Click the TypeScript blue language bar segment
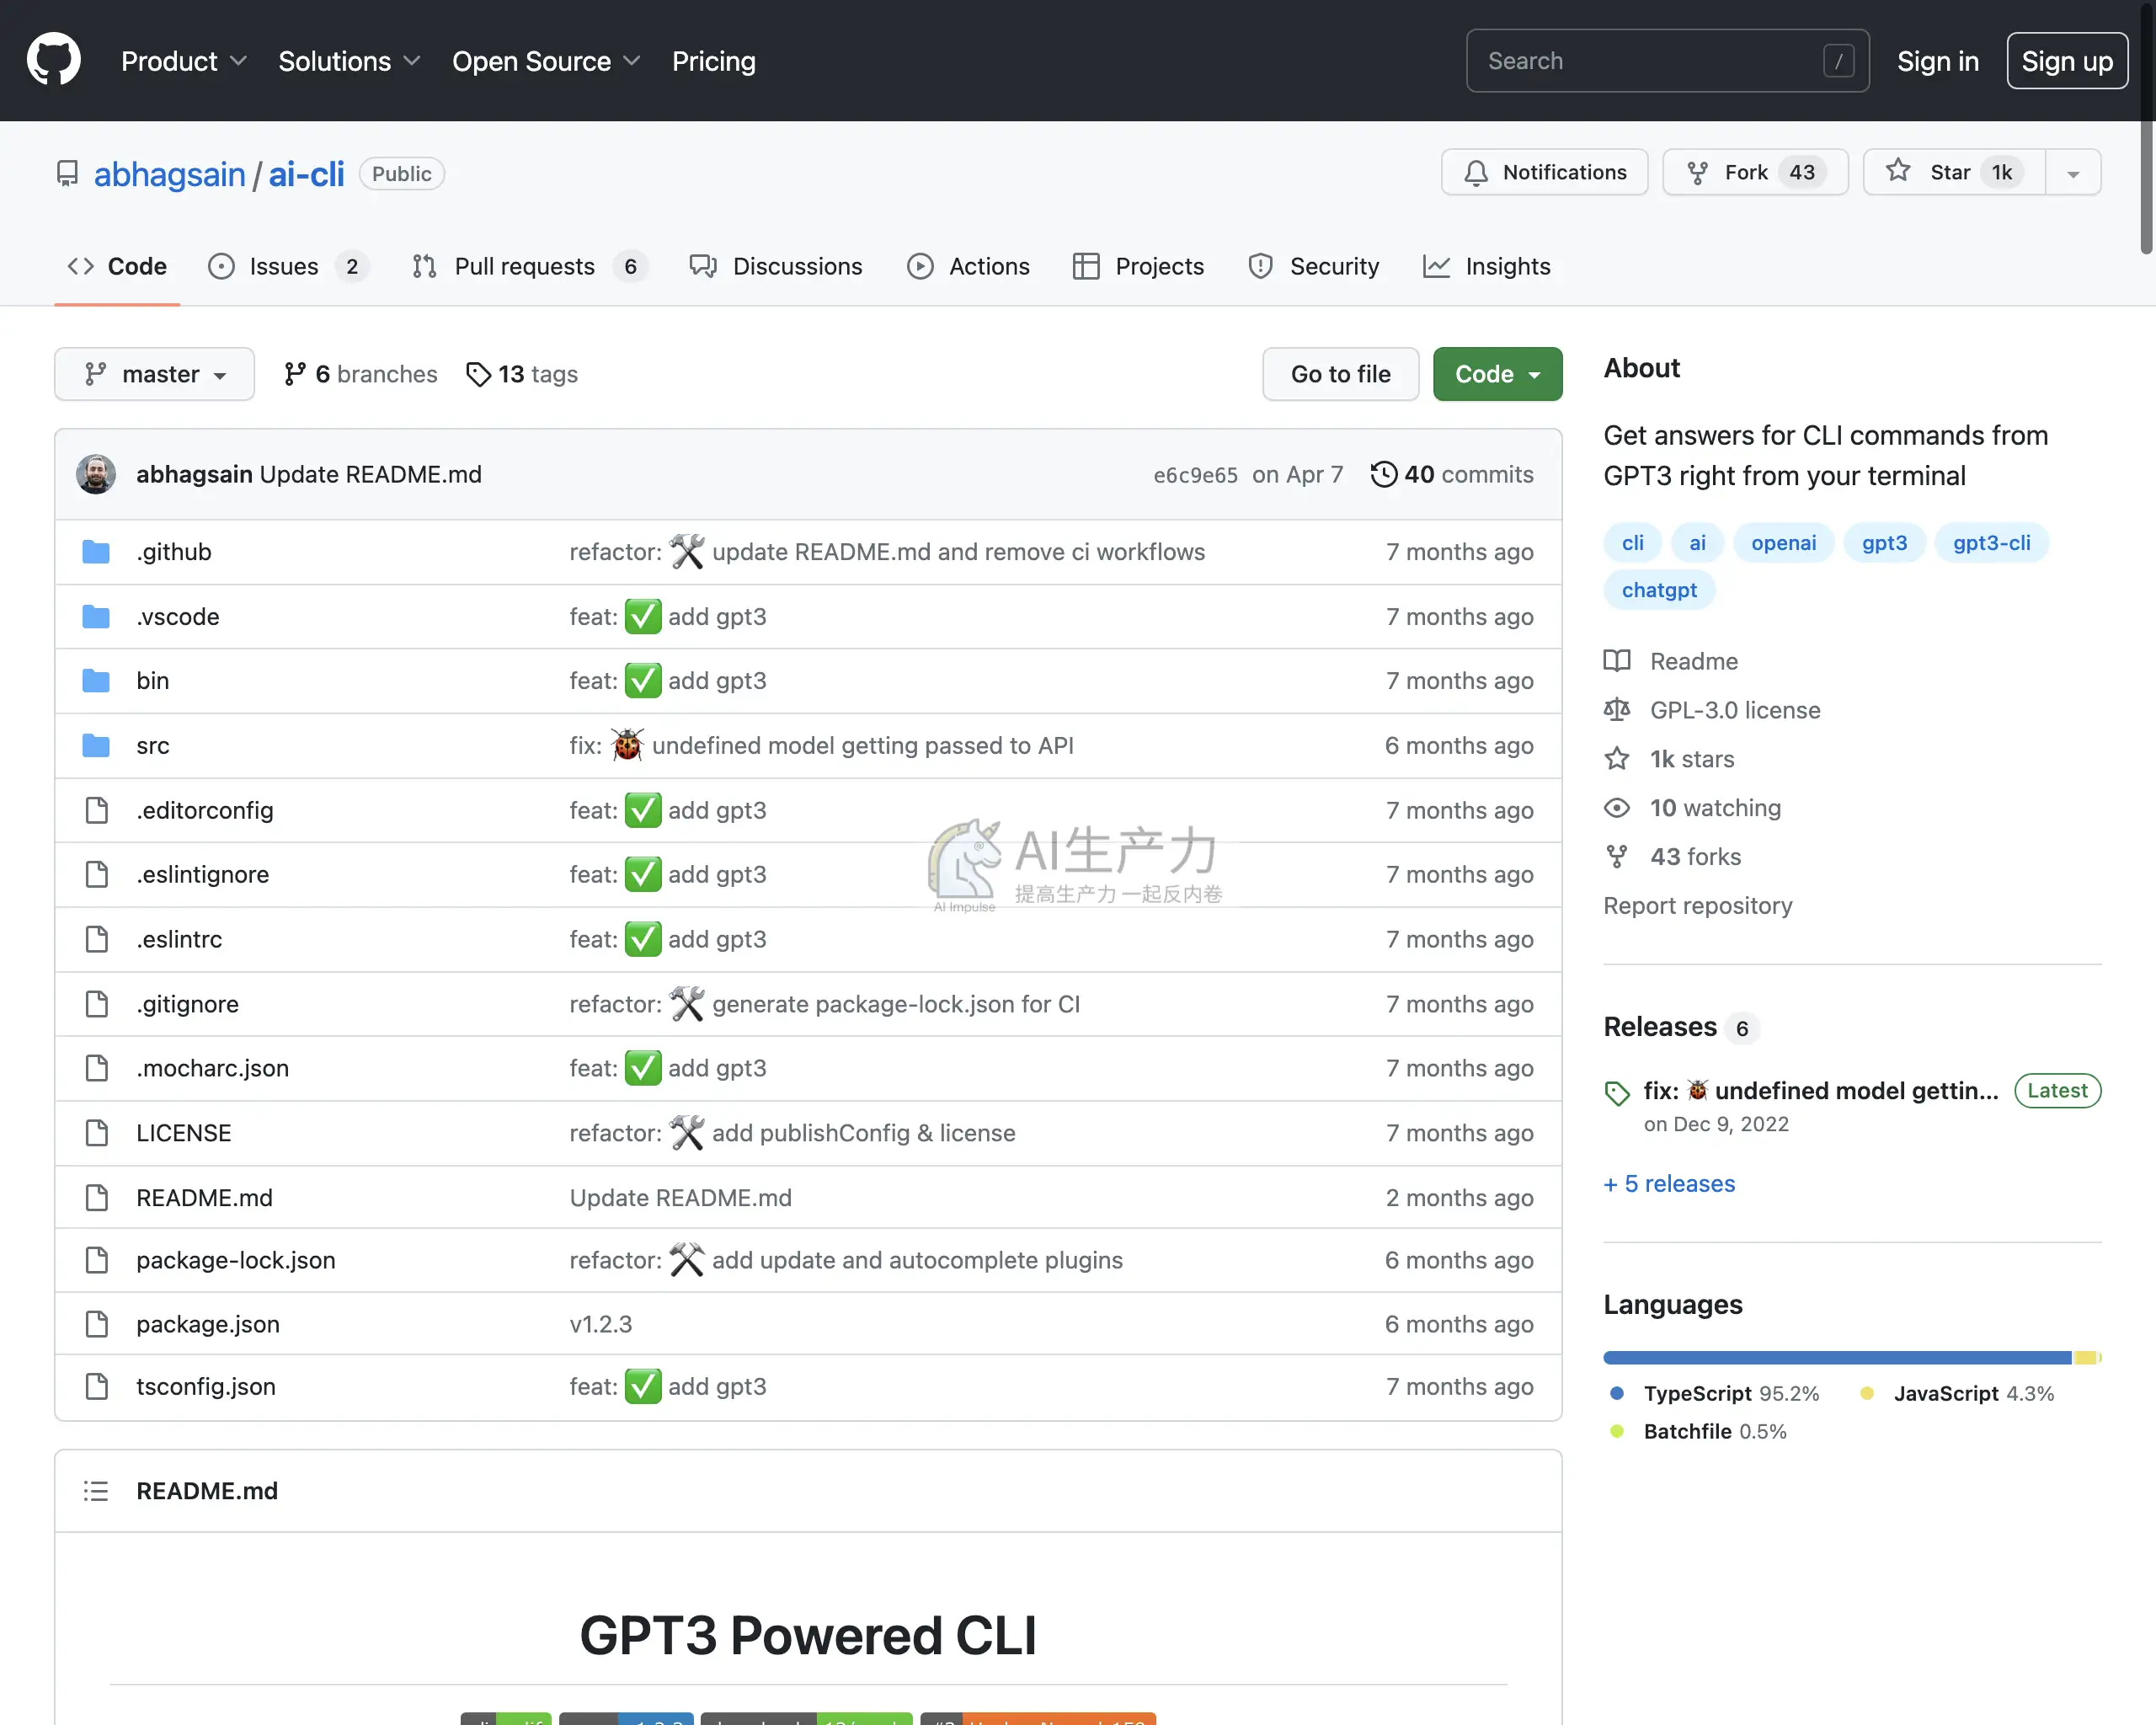 click(x=1837, y=1358)
